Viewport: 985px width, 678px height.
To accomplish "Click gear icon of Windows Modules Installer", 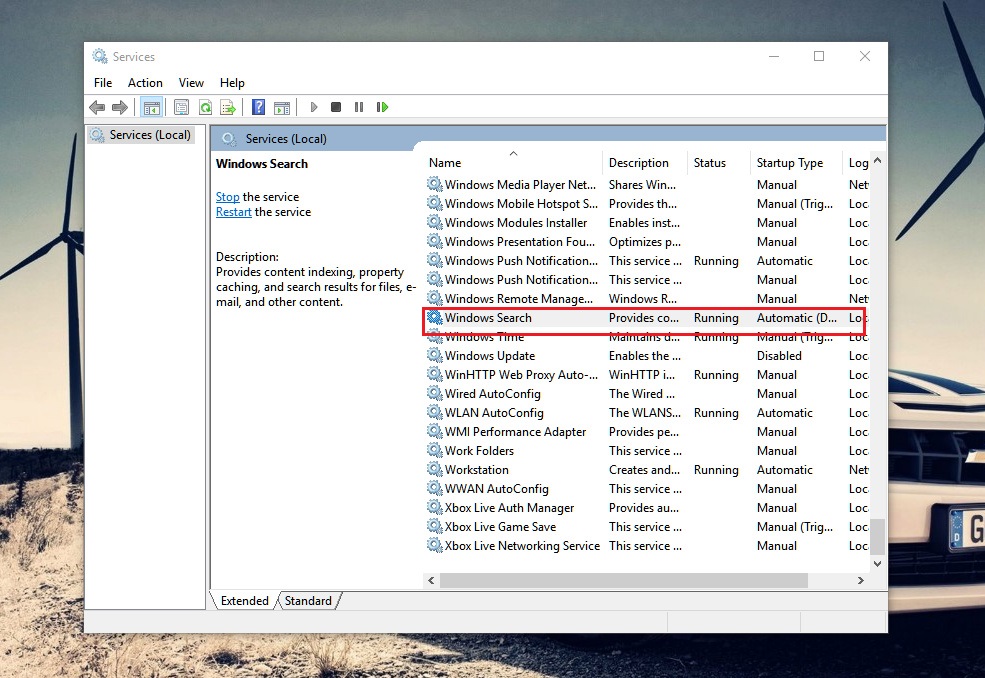I will (435, 222).
